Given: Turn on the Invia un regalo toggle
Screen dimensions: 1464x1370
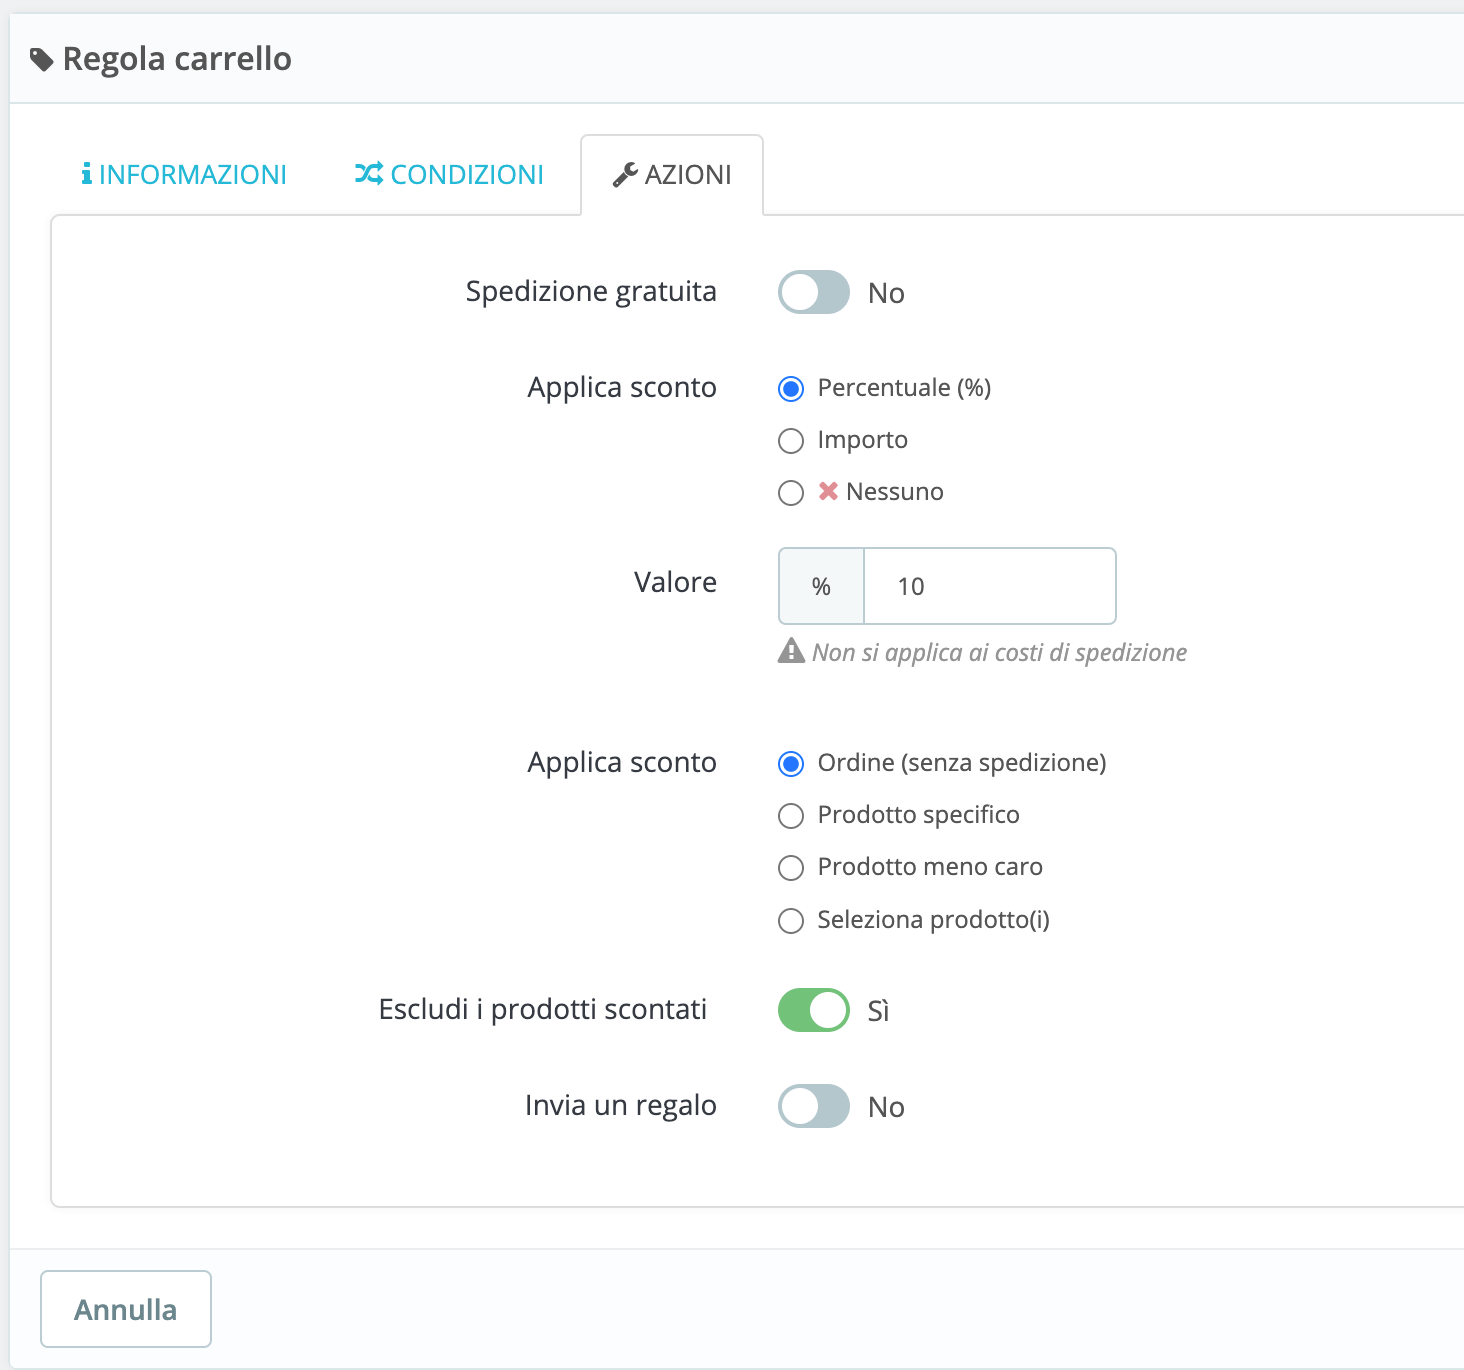Looking at the screenshot, I should [x=814, y=1106].
